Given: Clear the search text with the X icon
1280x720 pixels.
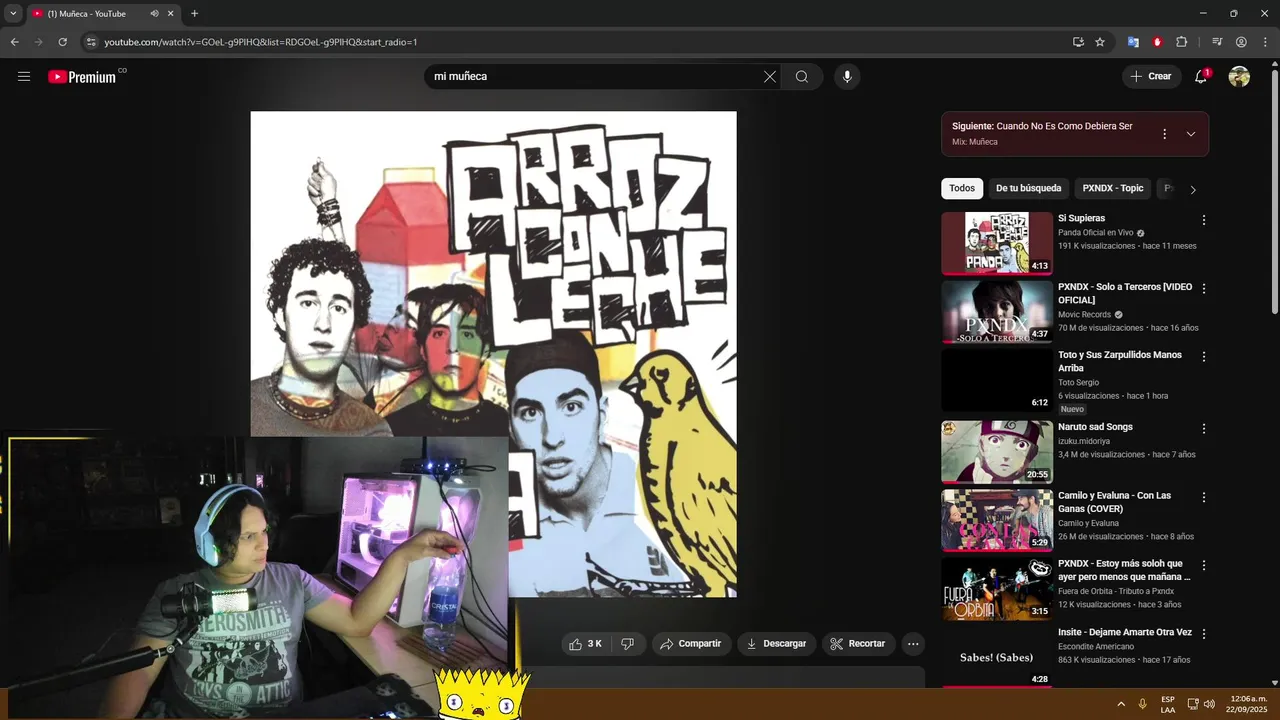Looking at the screenshot, I should coord(770,77).
